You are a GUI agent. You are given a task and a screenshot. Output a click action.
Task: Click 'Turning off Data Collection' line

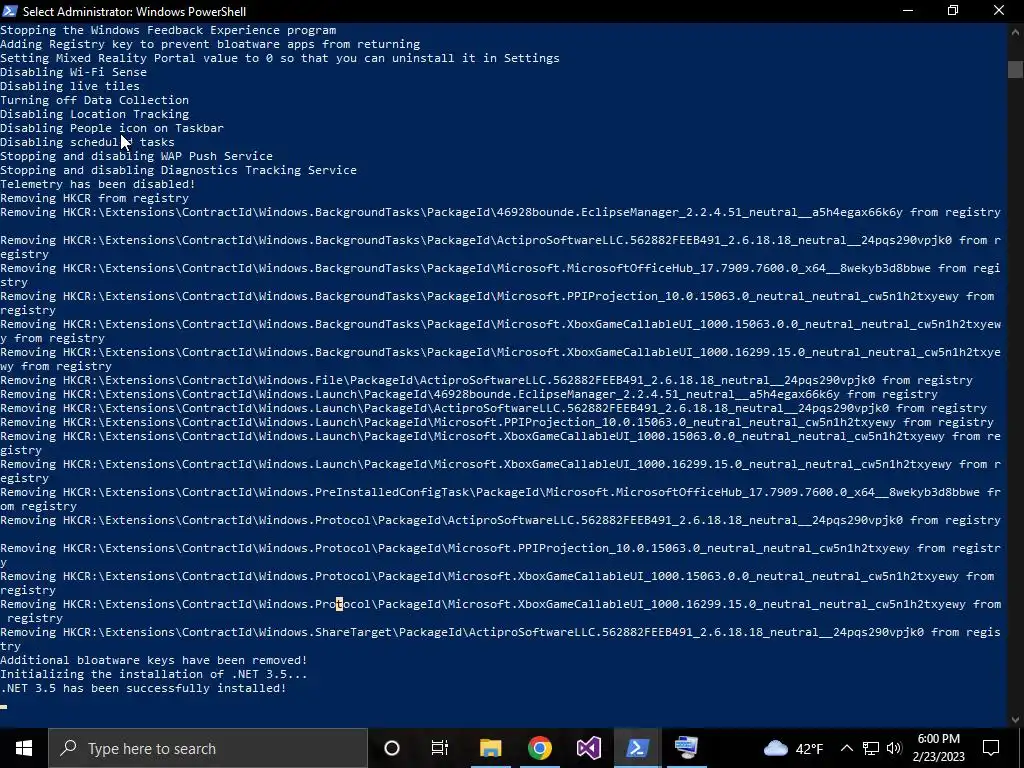point(95,100)
